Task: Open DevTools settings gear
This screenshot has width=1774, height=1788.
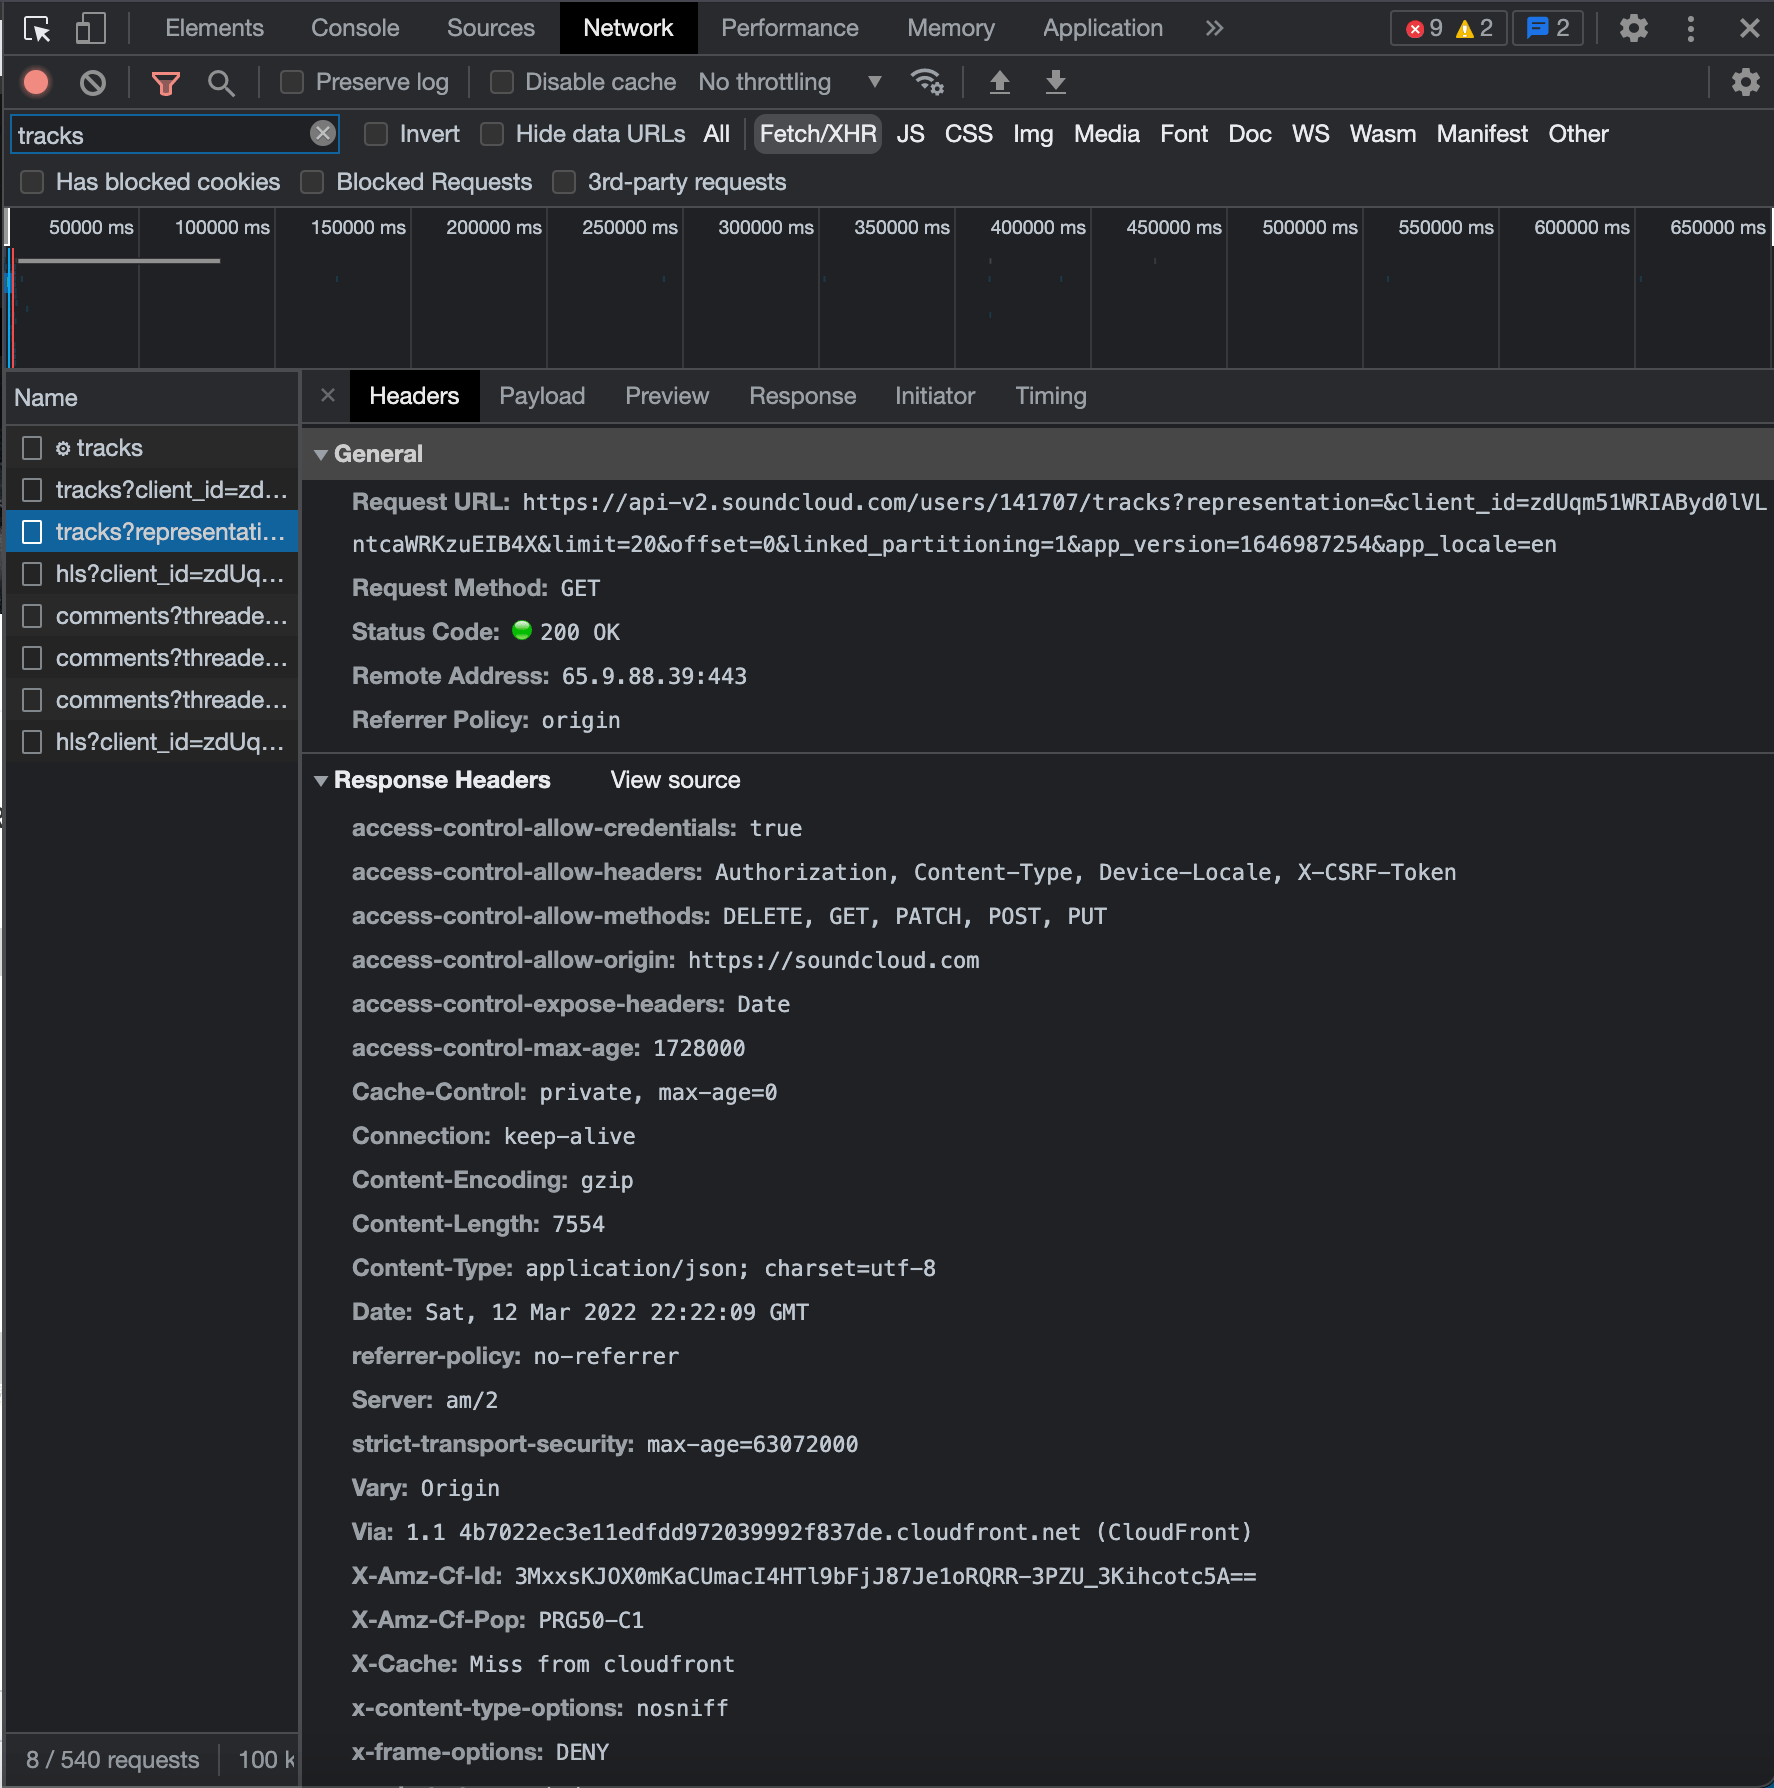Action: pyautogui.click(x=1634, y=28)
